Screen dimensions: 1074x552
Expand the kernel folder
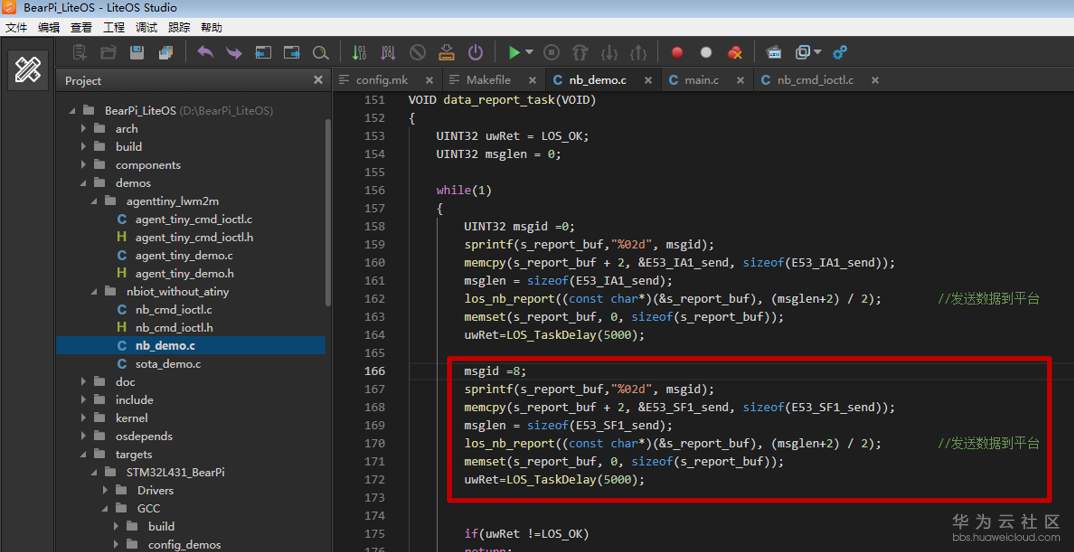[84, 418]
